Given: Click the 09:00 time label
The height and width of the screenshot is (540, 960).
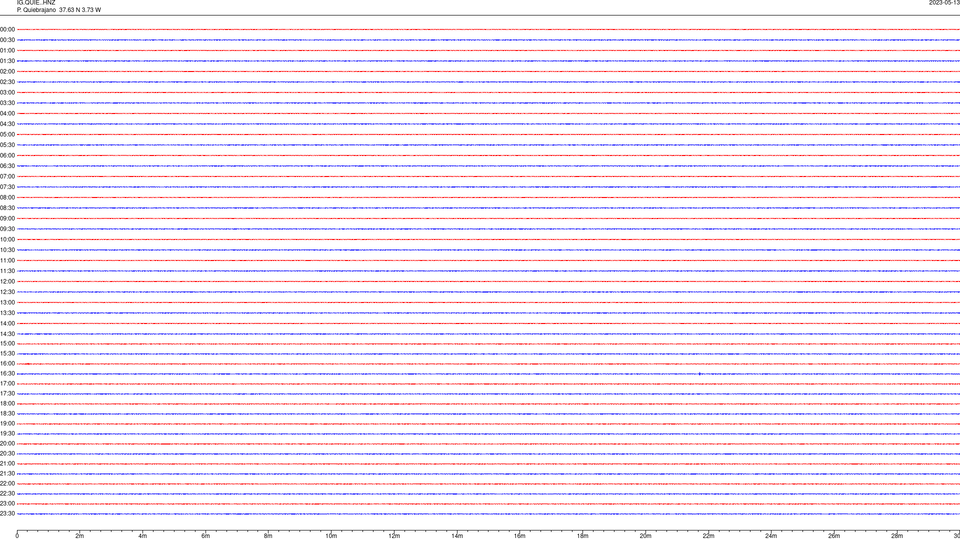Looking at the screenshot, I should point(7,219).
